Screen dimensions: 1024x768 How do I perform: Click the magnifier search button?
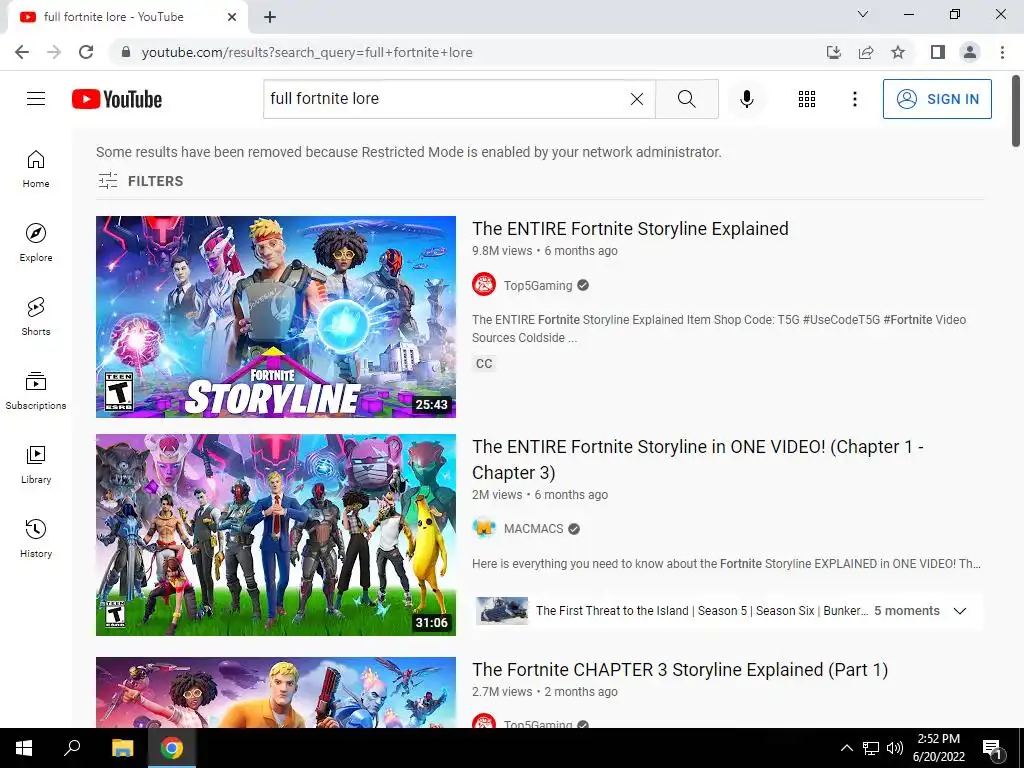pos(686,99)
